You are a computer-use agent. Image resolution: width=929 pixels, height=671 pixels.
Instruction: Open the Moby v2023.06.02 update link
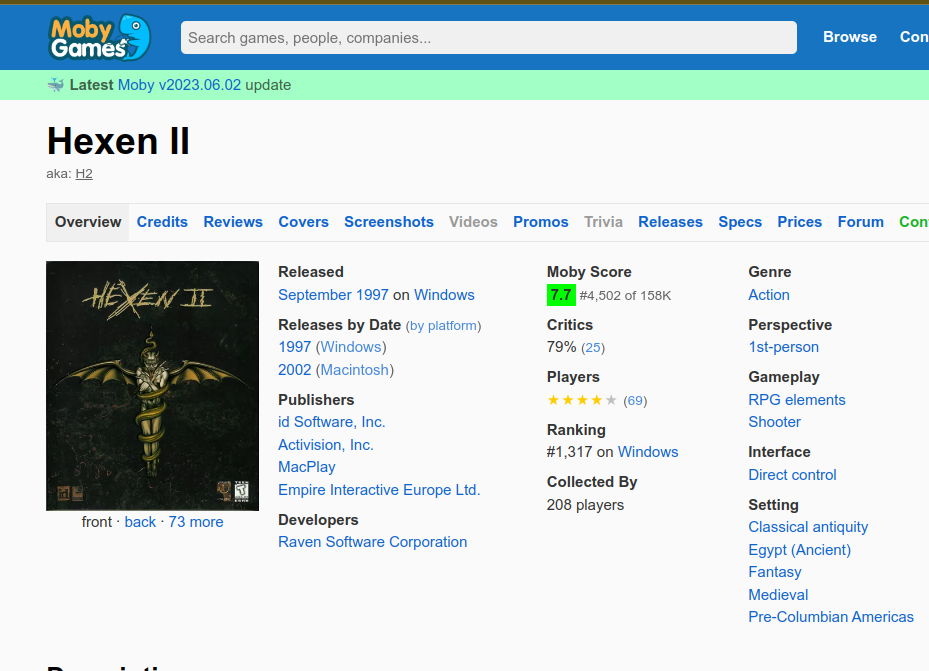[179, 85]
